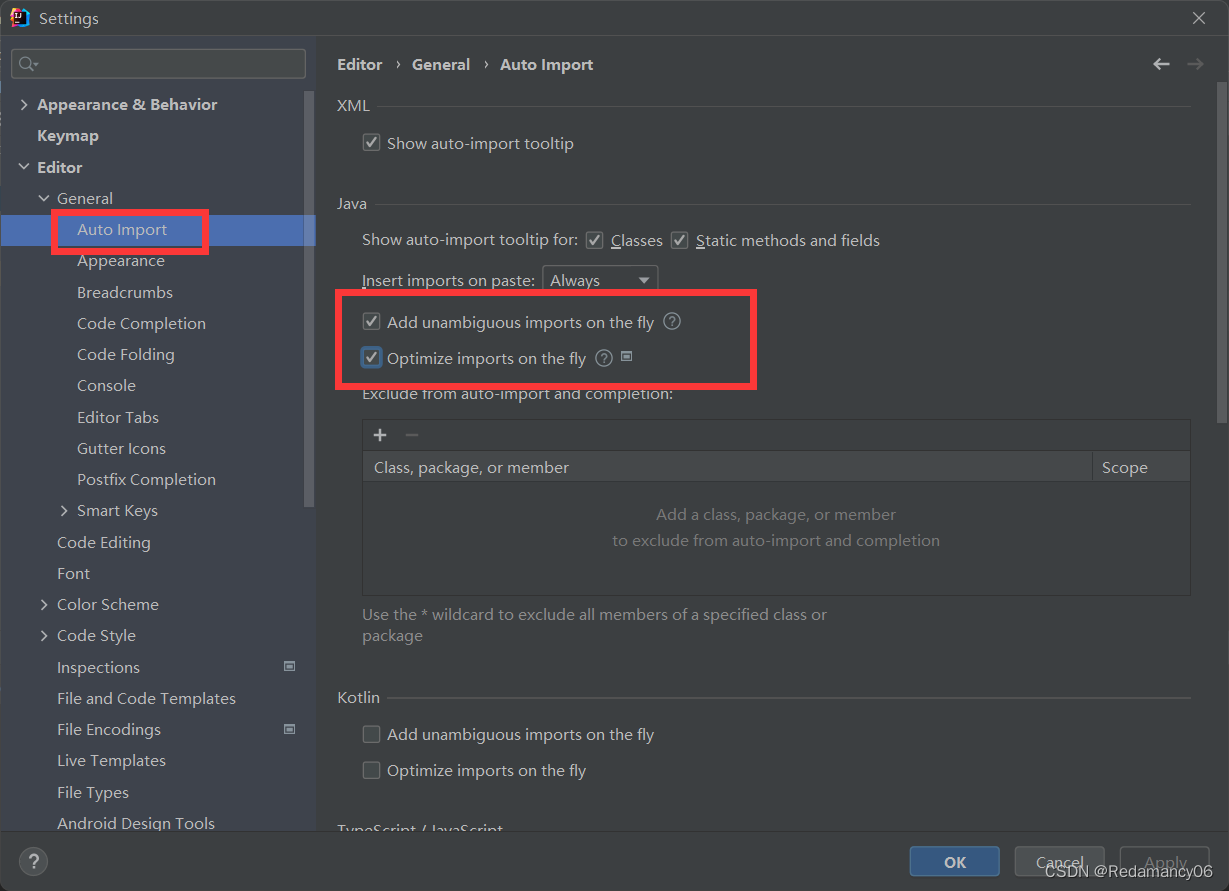Screen dimensions: 1229x891
Task: Open Live Templates settings
Action: point(111,760)
